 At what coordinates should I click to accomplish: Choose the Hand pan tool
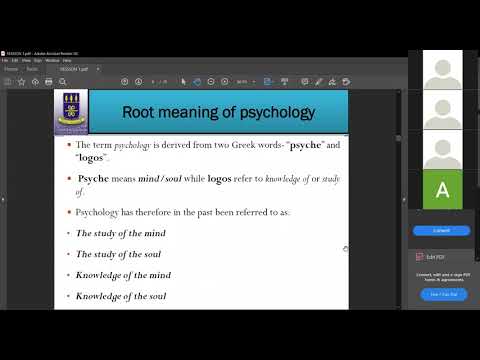point(197,82)
